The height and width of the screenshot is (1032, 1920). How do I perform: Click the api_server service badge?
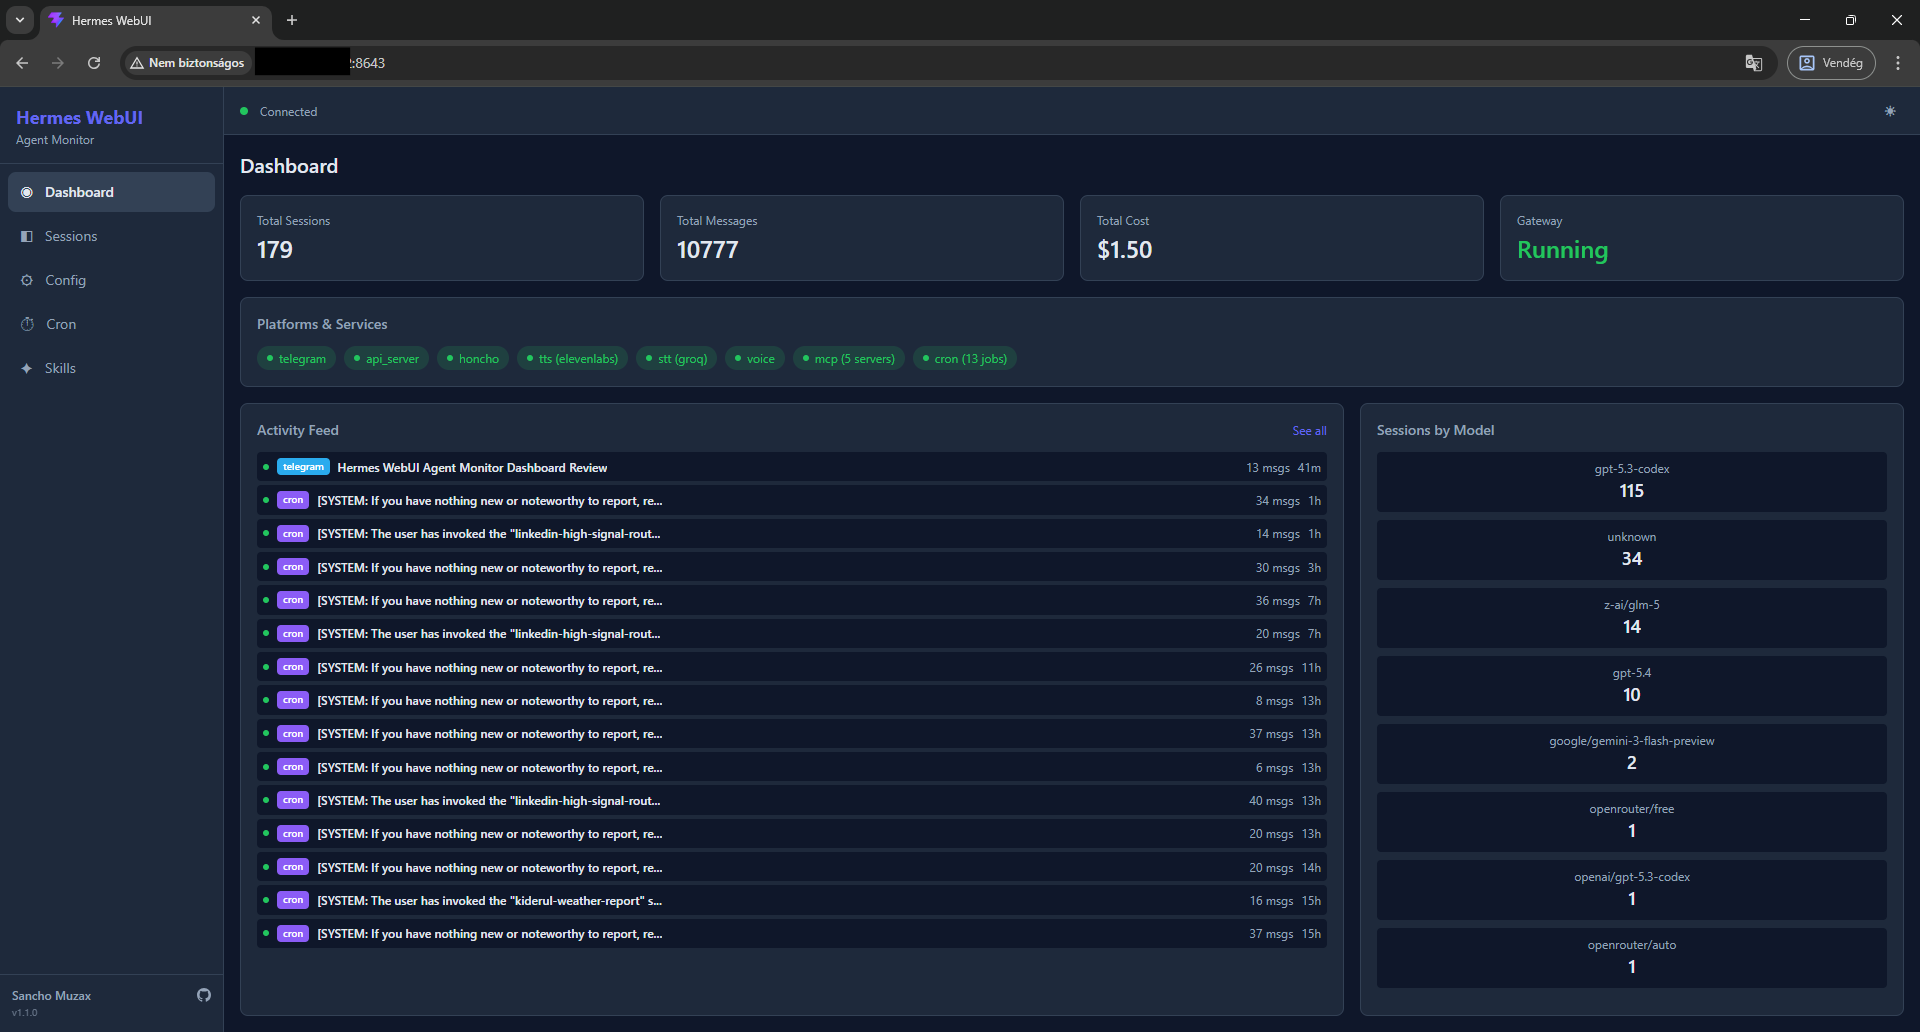pos(387,358)
